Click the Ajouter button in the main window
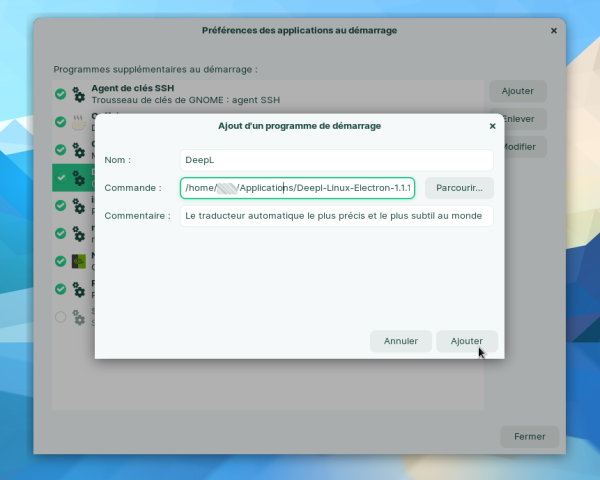This screenshot has height=480, width=600. click(x=517, y=91)
